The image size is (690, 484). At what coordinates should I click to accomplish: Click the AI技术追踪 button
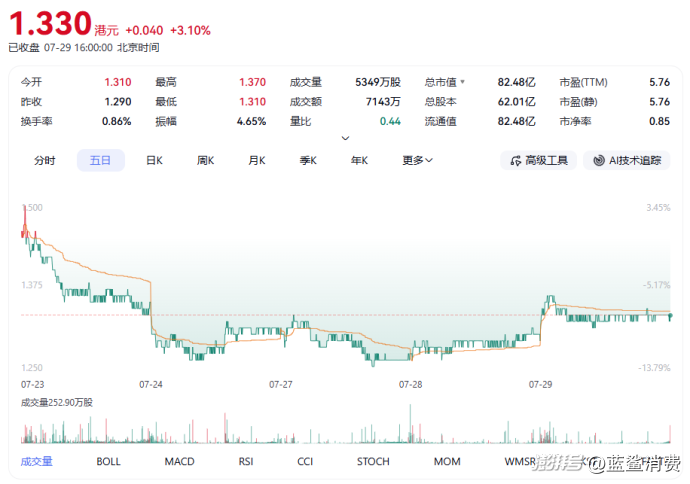pyautogui.click(x=627, y=161)
